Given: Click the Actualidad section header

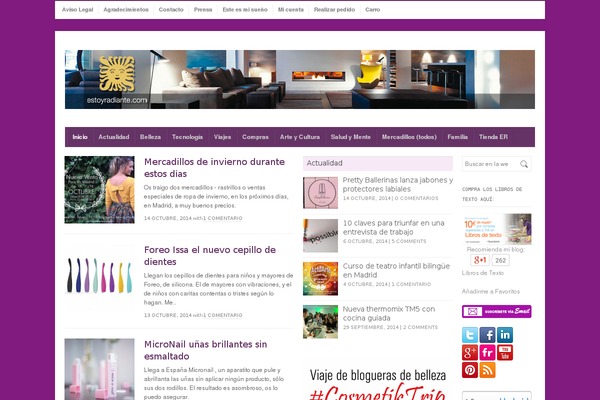Looking at the screenshot, I should click(x=378, y=163).
